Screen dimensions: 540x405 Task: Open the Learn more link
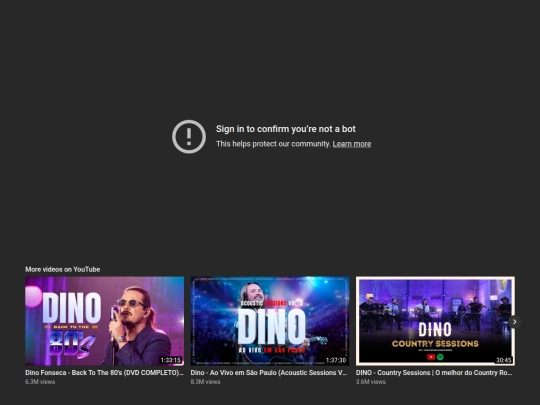(352, 144)
